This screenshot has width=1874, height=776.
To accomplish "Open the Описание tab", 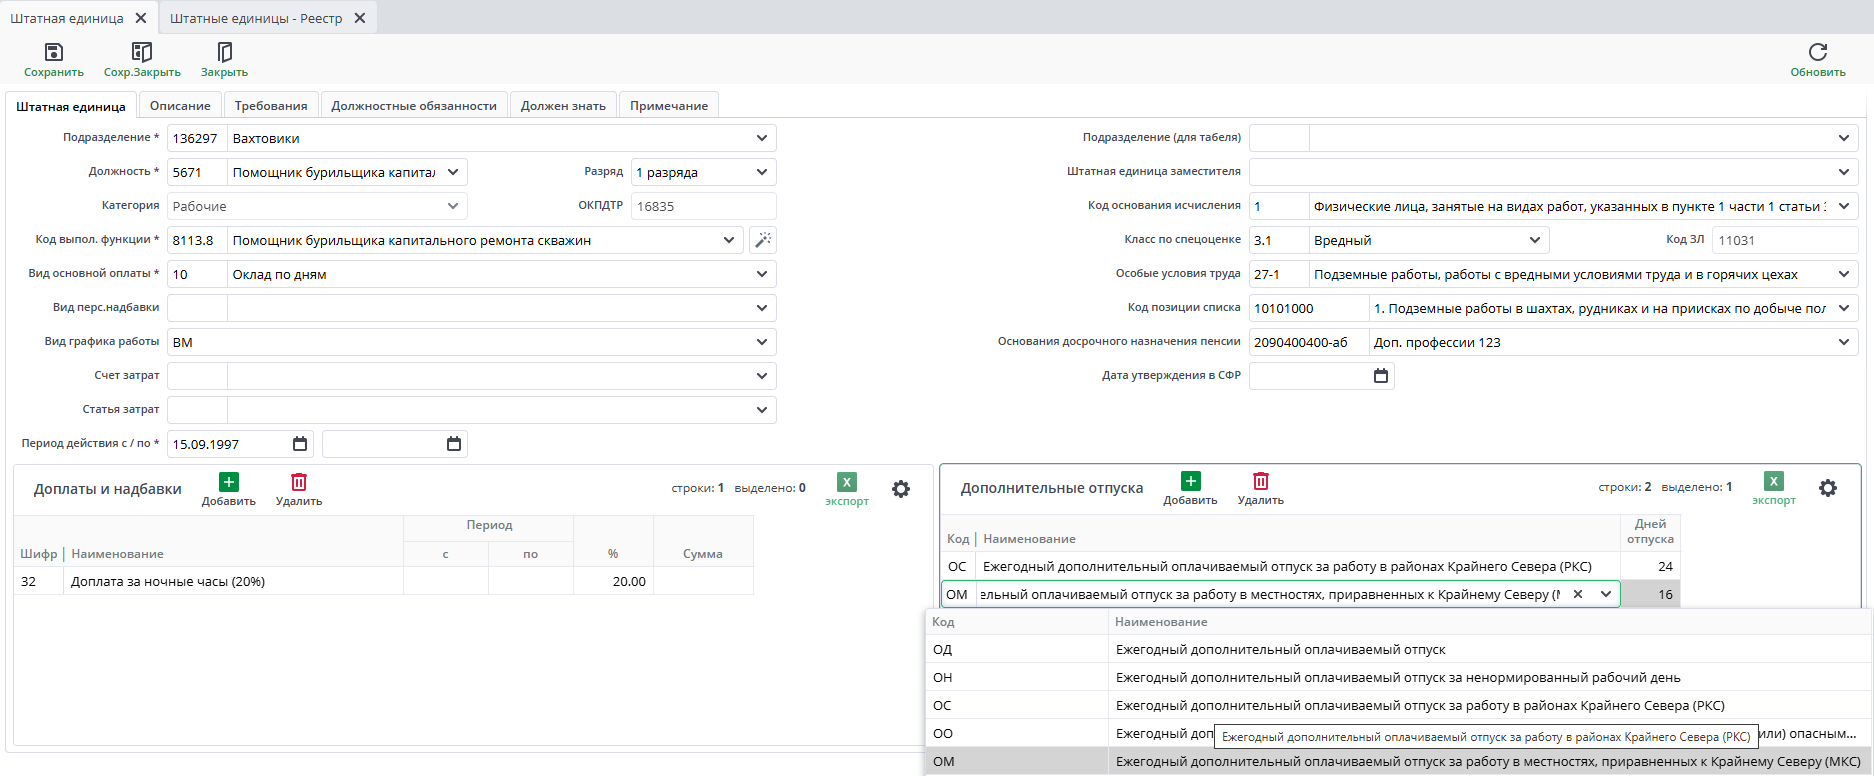I will tap(180, 105).
